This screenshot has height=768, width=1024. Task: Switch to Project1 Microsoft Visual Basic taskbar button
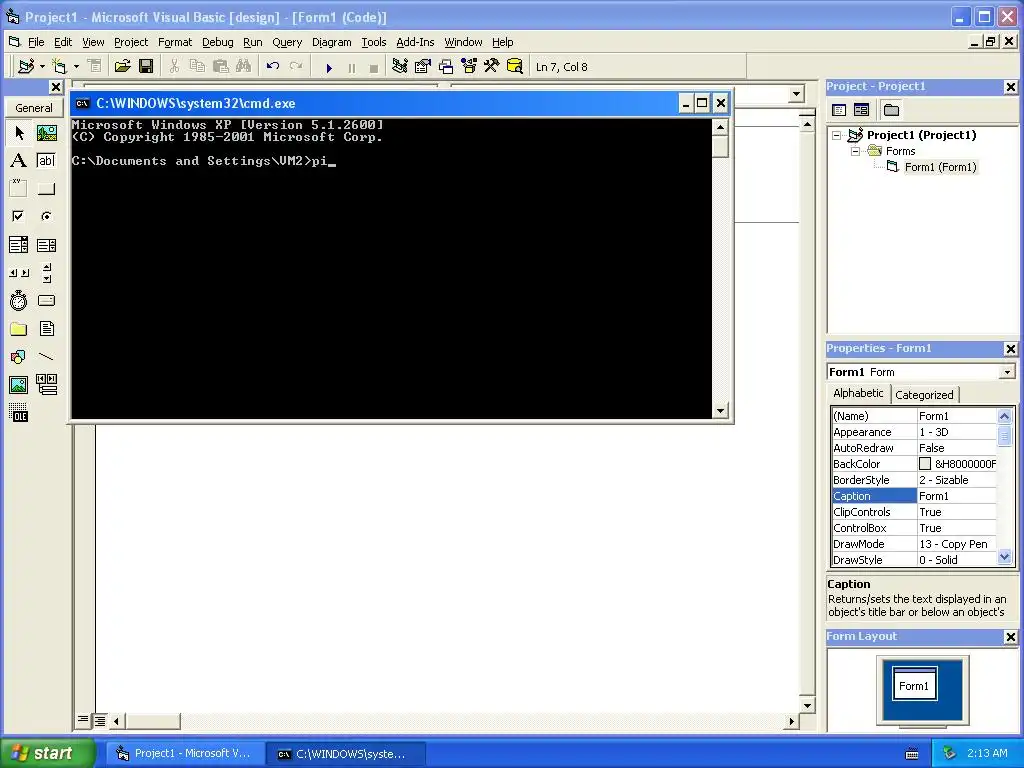pos(185,754)
